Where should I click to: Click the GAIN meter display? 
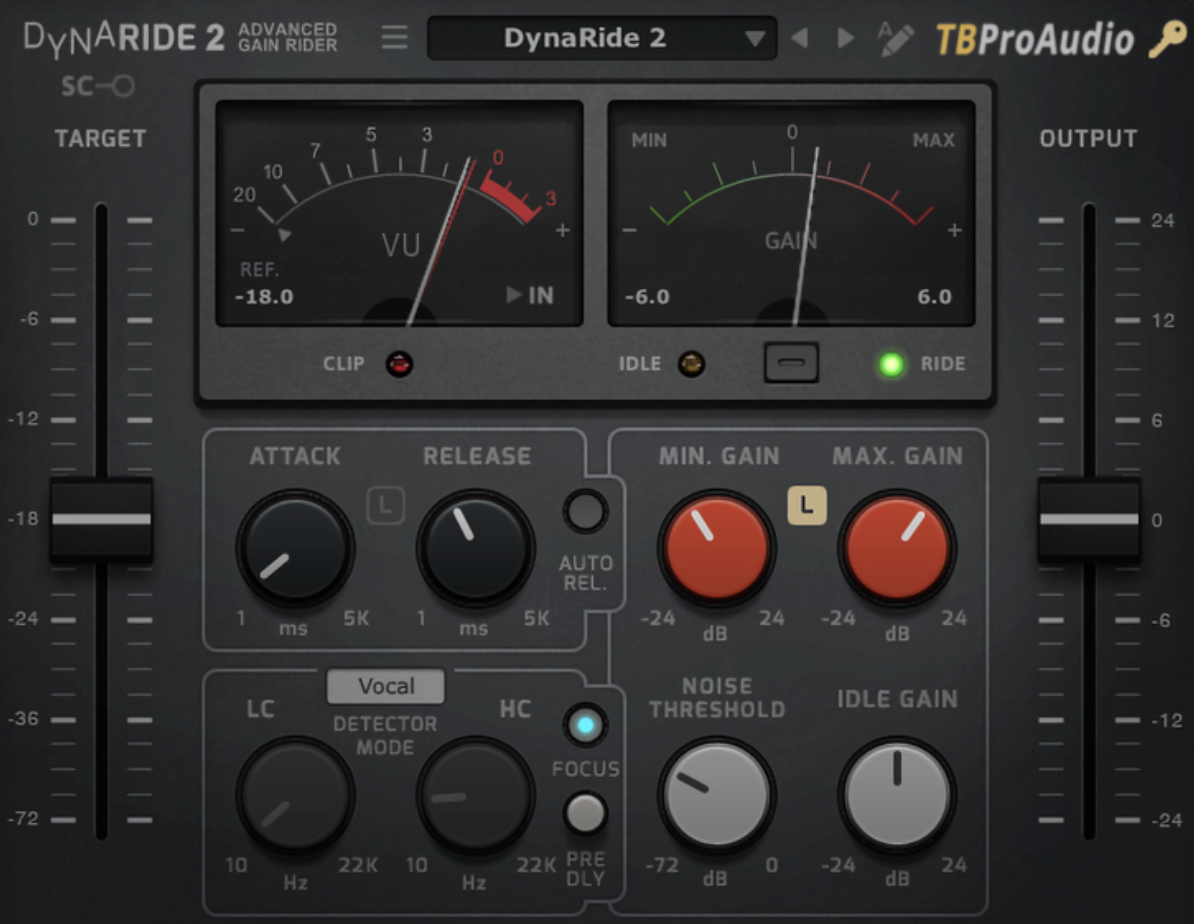[791, 213]
